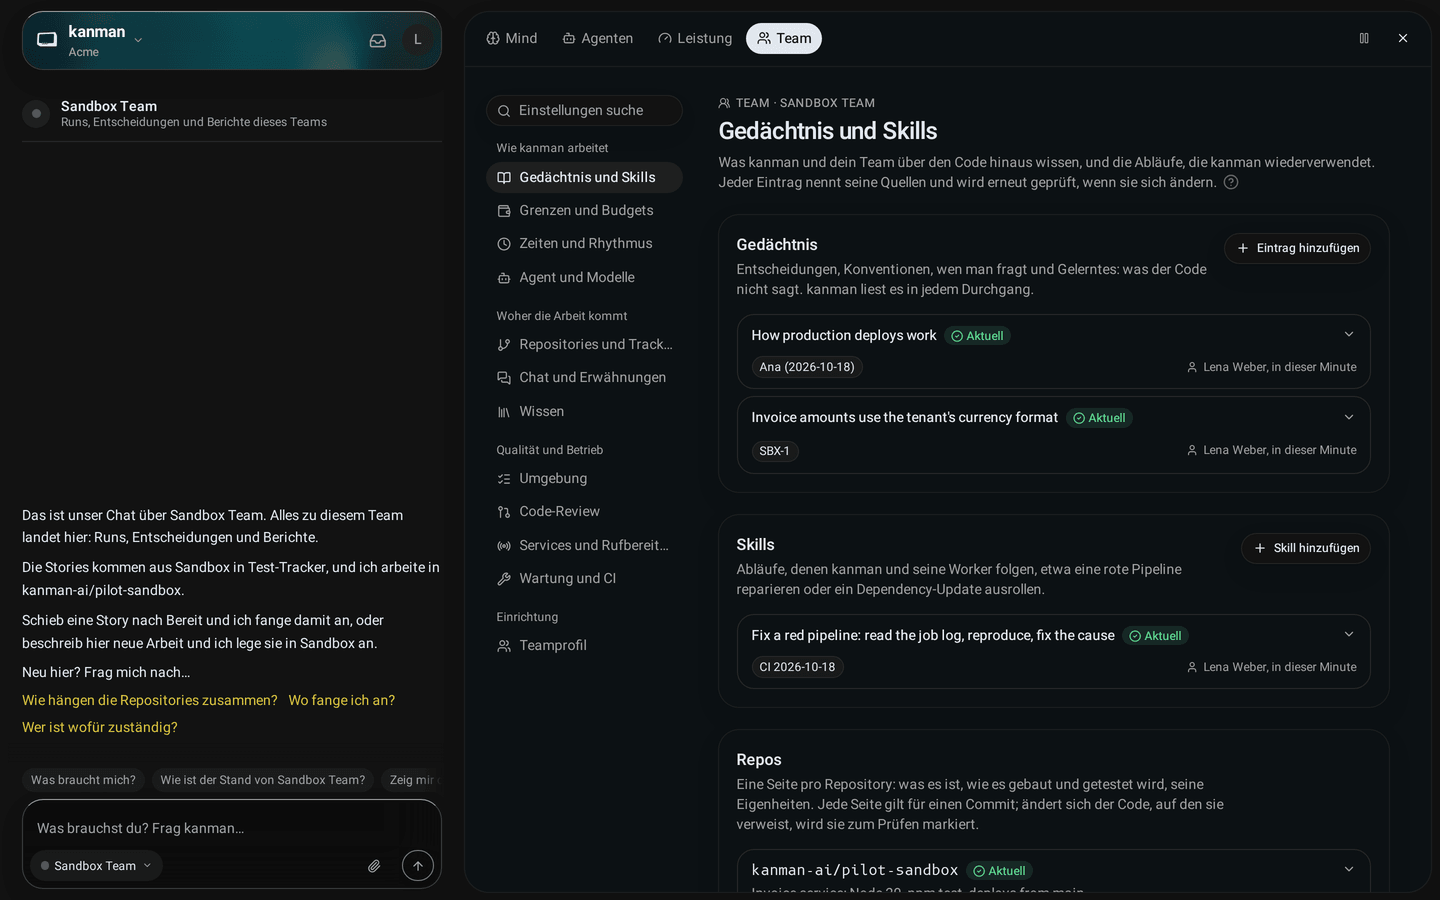1440x900 pixels.
Task: Click Skill hinzufügen button
Action: (1306, 548)
